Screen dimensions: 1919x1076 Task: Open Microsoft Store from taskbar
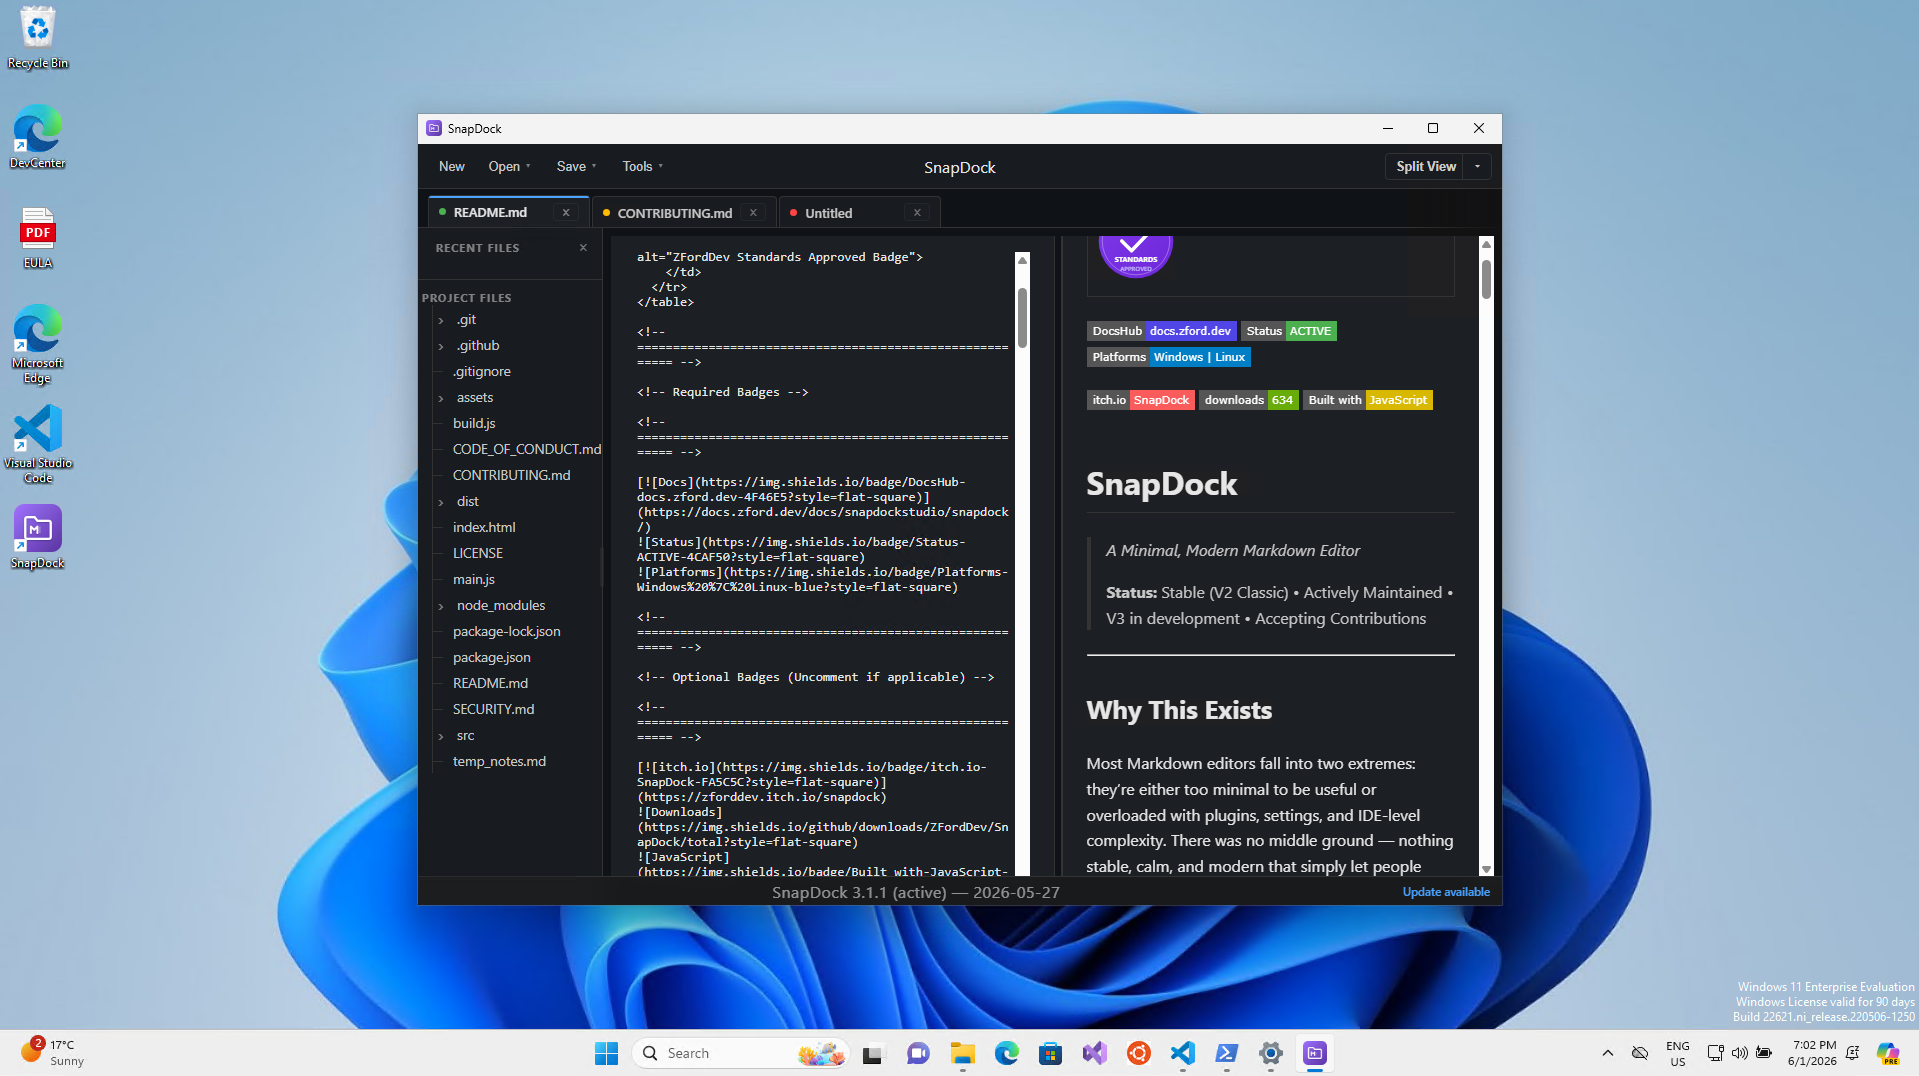[x=1050, y=1053]
